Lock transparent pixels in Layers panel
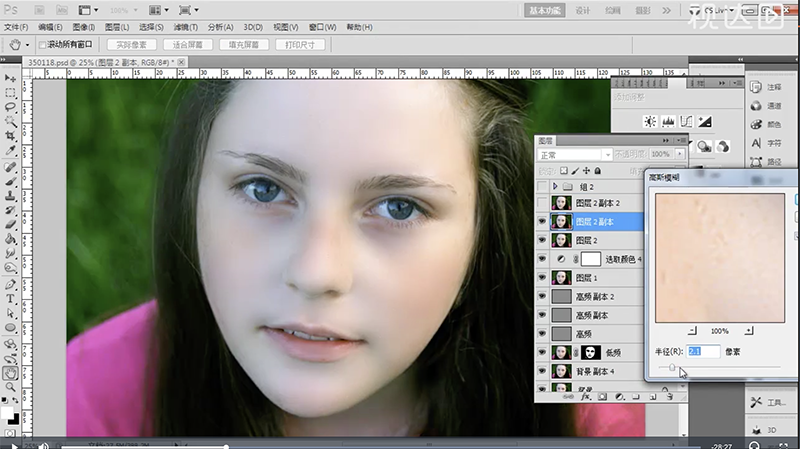800x449 pixels. [x=564, y=171]
